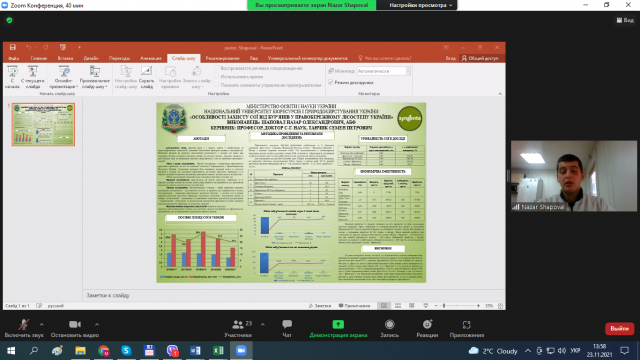Image resolution: width=640 pixels, height=360 pixels.
Task: Click Sign in link in PowerPoint
Action: coord(450,58)
